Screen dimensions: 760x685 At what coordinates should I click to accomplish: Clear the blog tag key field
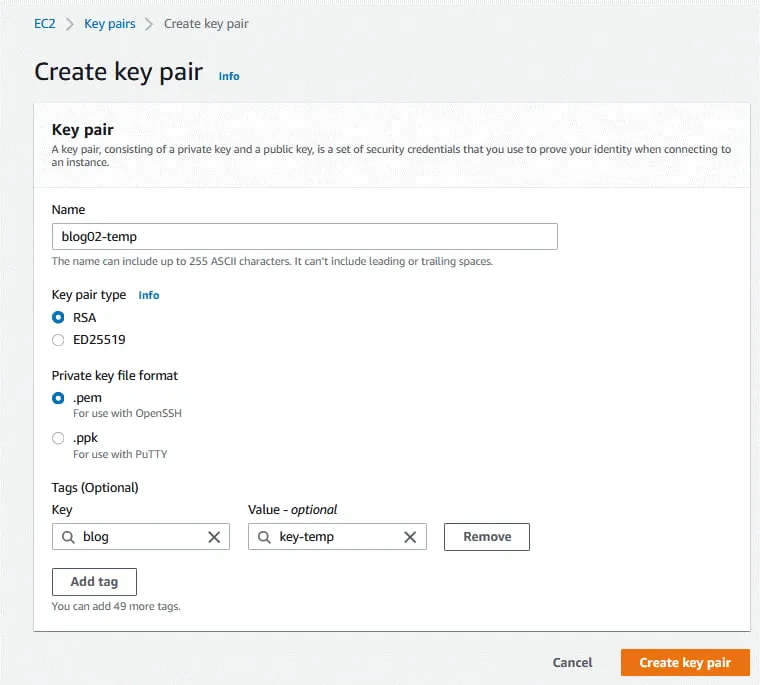tap(214, 537)
